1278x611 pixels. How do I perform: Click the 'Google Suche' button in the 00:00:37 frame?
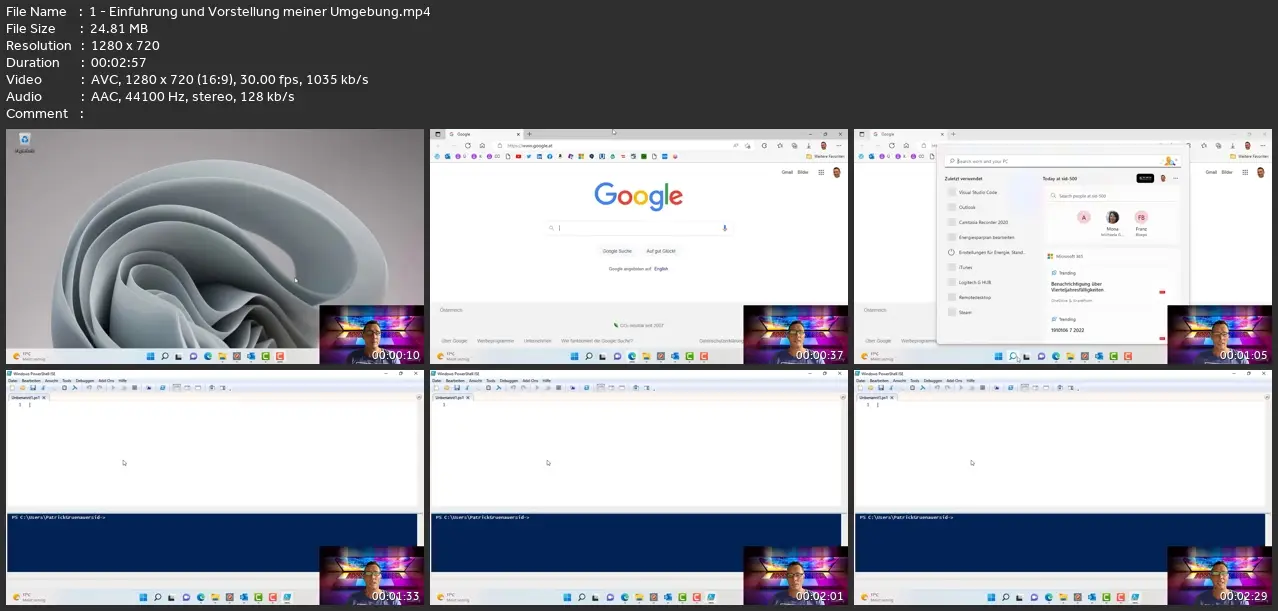pyautogui.click(x=617, y=251)
